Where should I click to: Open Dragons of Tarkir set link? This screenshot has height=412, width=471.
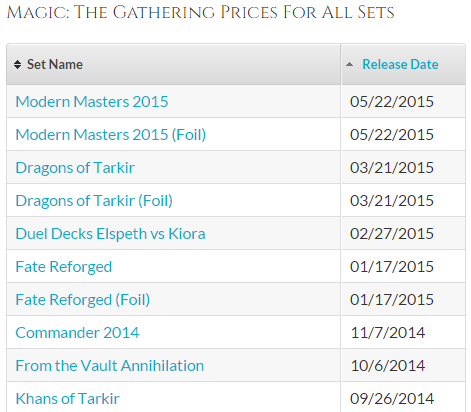pos(75,167)
